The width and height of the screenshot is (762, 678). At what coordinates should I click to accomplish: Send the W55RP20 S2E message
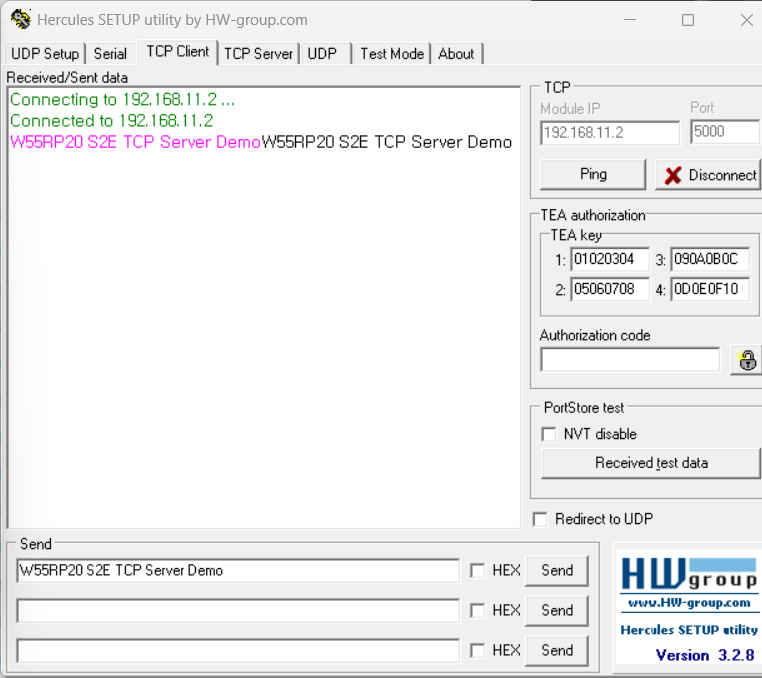tap(556, 571)
